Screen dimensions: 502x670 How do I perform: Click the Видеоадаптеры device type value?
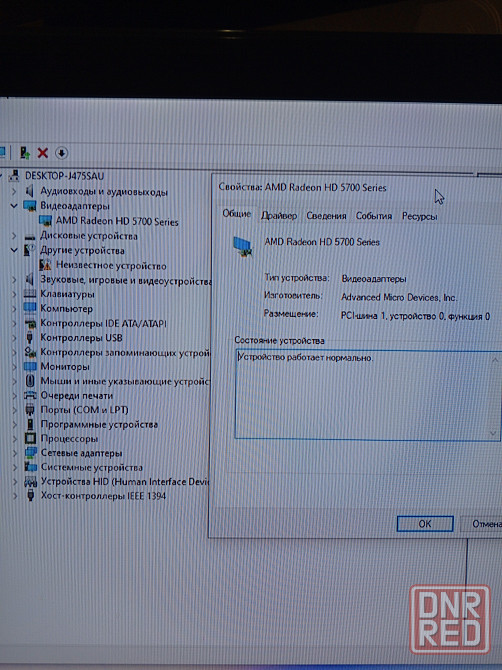[x=374, y=279]
